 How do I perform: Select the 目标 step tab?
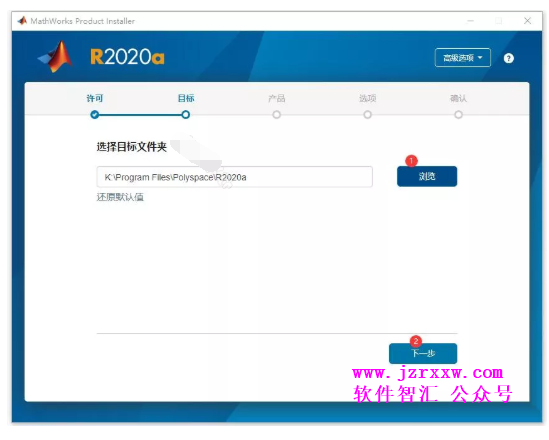click(x=186, y=98)
